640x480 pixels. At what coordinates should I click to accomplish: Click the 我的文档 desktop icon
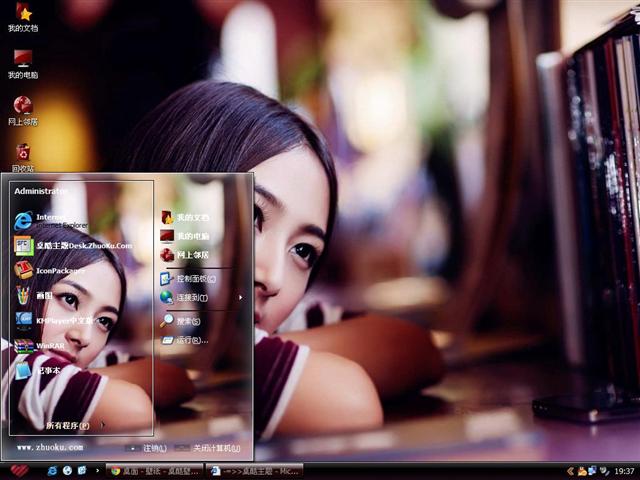pos(23,16)
